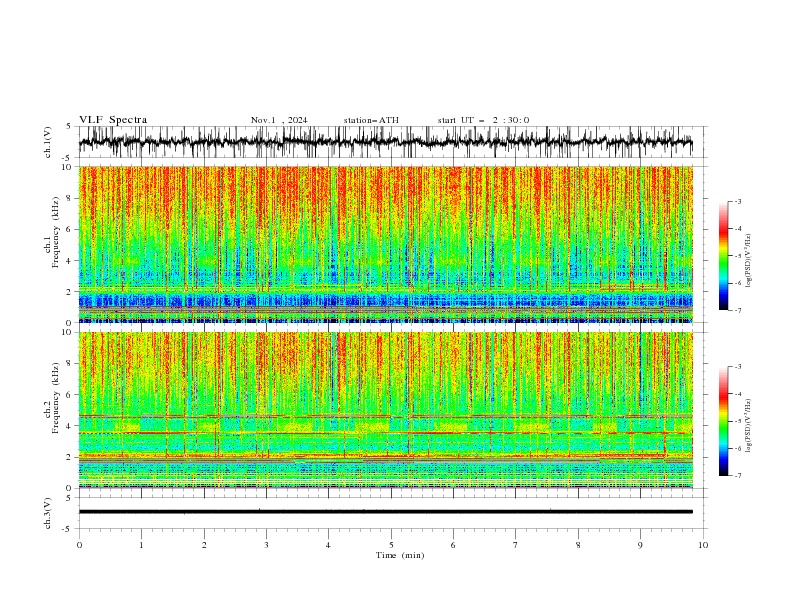Click time axis tick label '7'
This screenshot has height=612, width=792.
tap(516, 545)
